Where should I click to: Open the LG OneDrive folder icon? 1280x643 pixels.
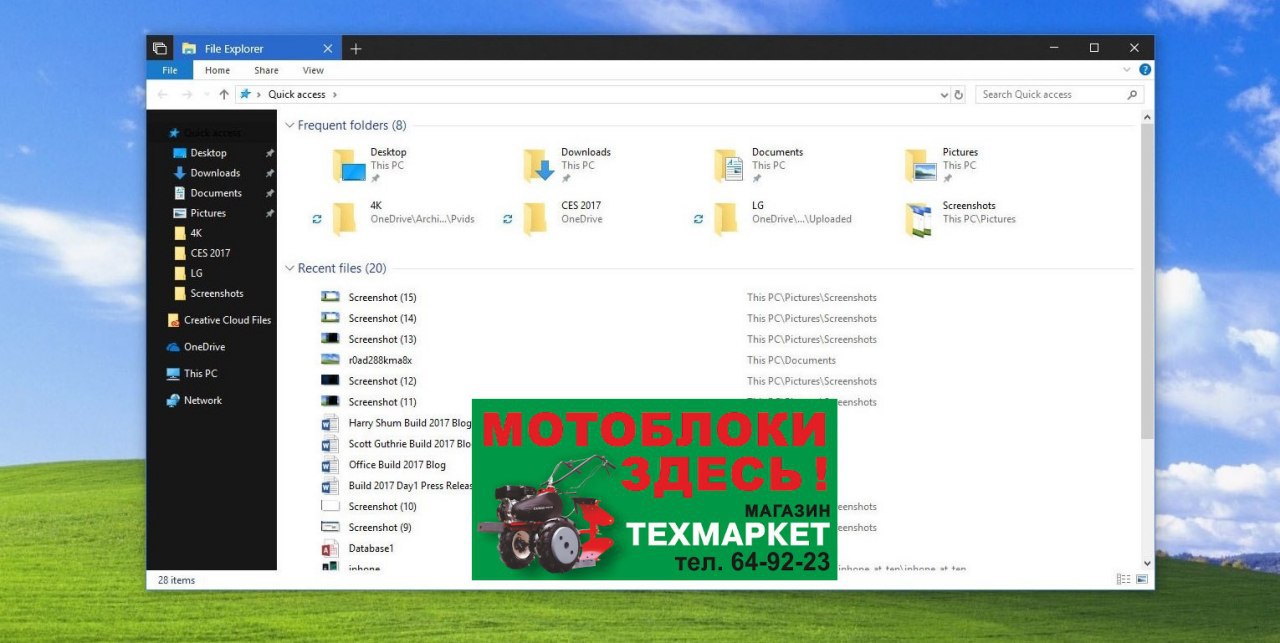726,218
